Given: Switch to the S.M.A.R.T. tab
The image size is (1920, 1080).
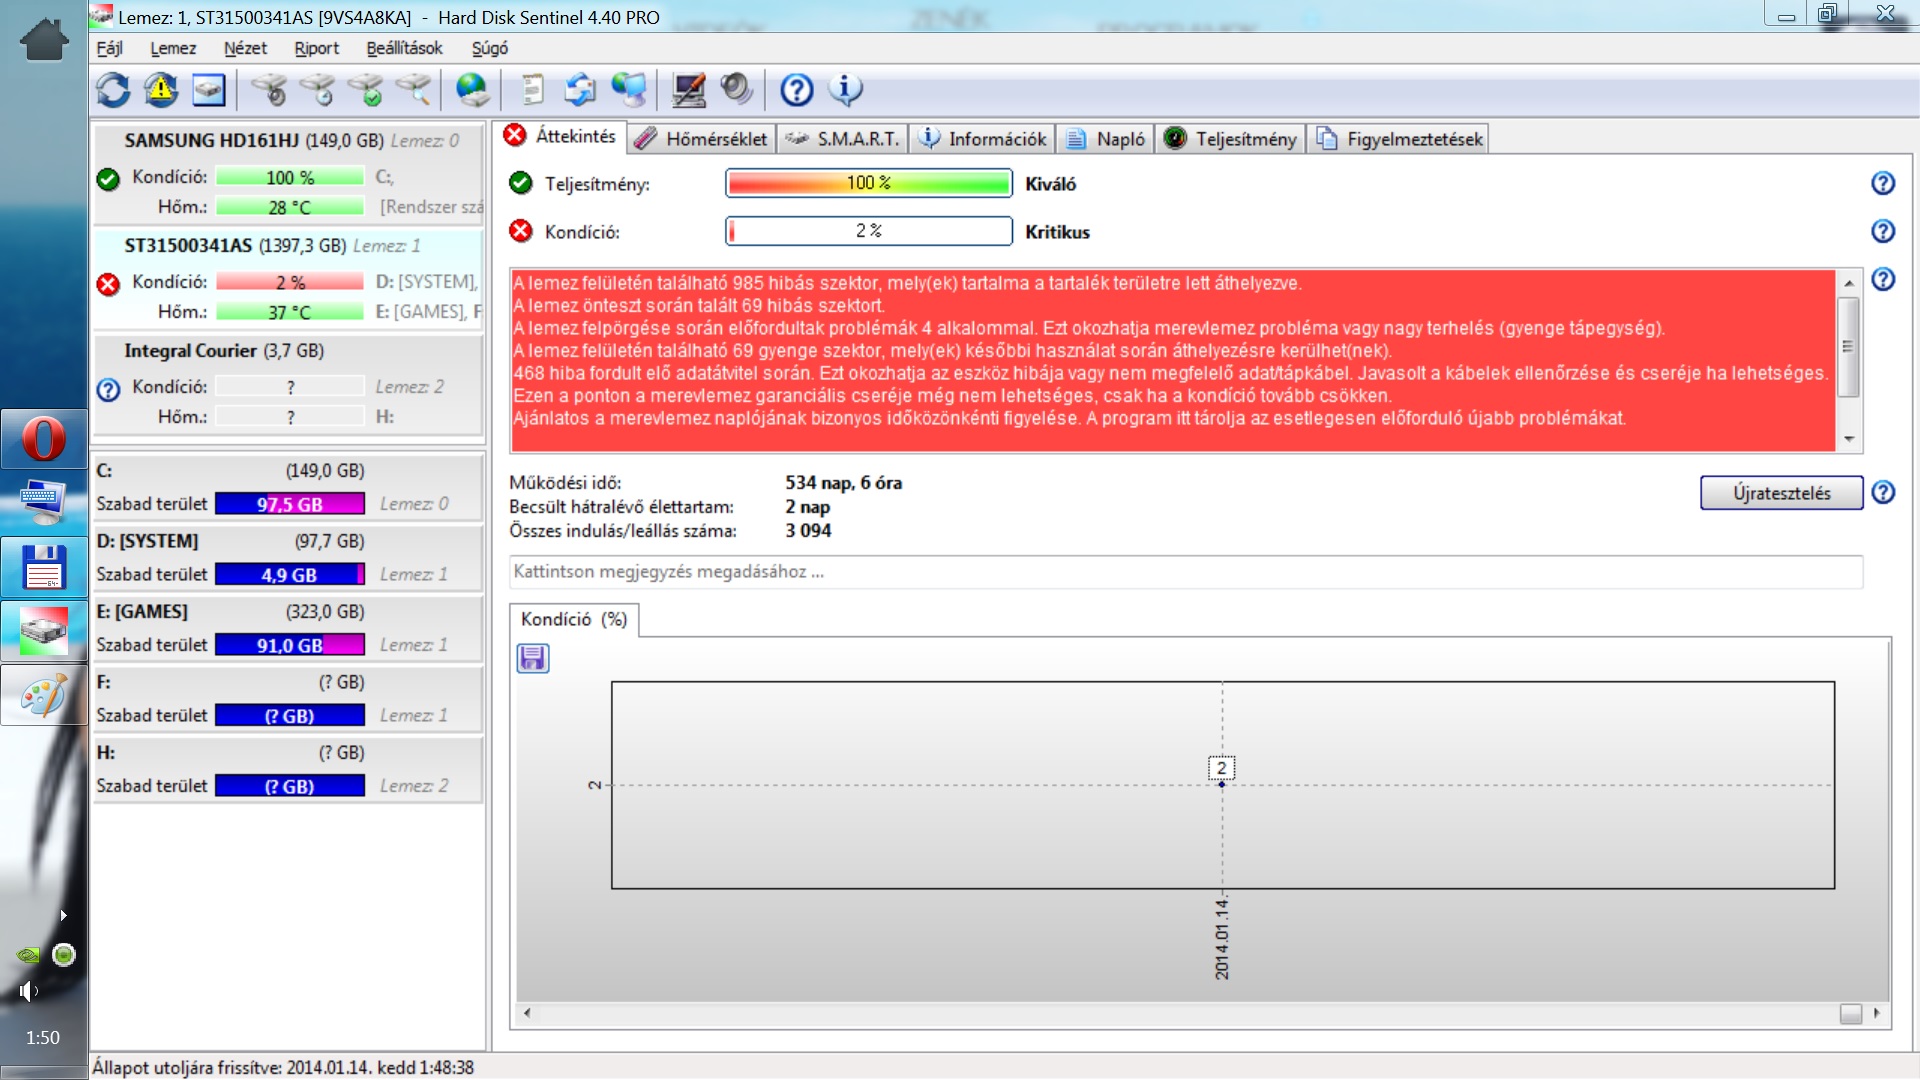Looking at the screenshot, I should coord(841,139).
